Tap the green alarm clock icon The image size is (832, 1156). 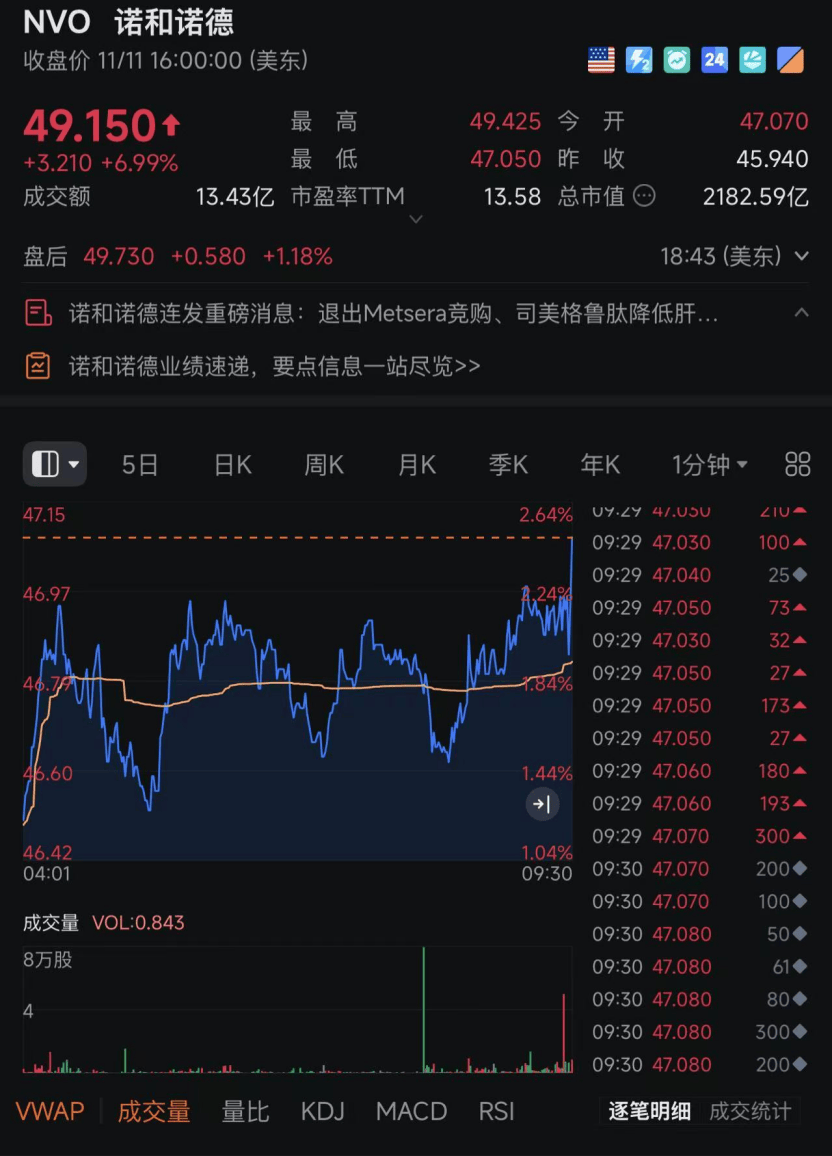[677, 60]
